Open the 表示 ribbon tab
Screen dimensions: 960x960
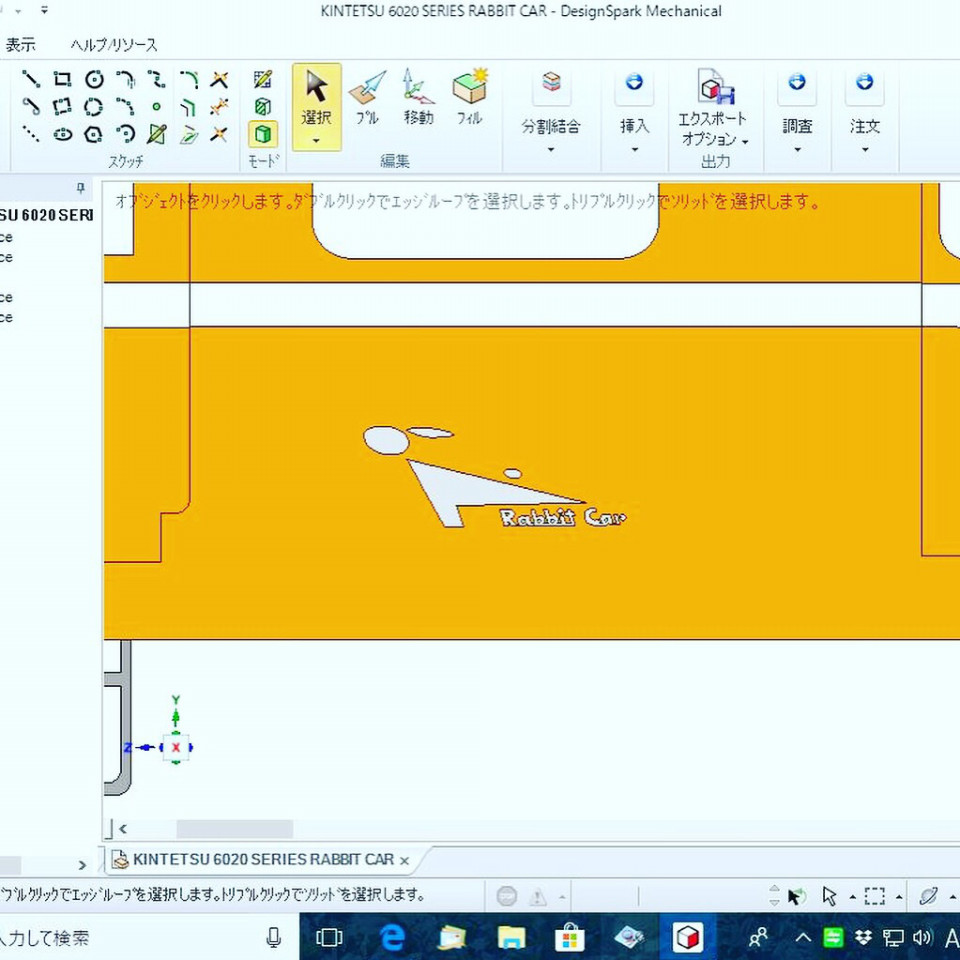(21, 44)
